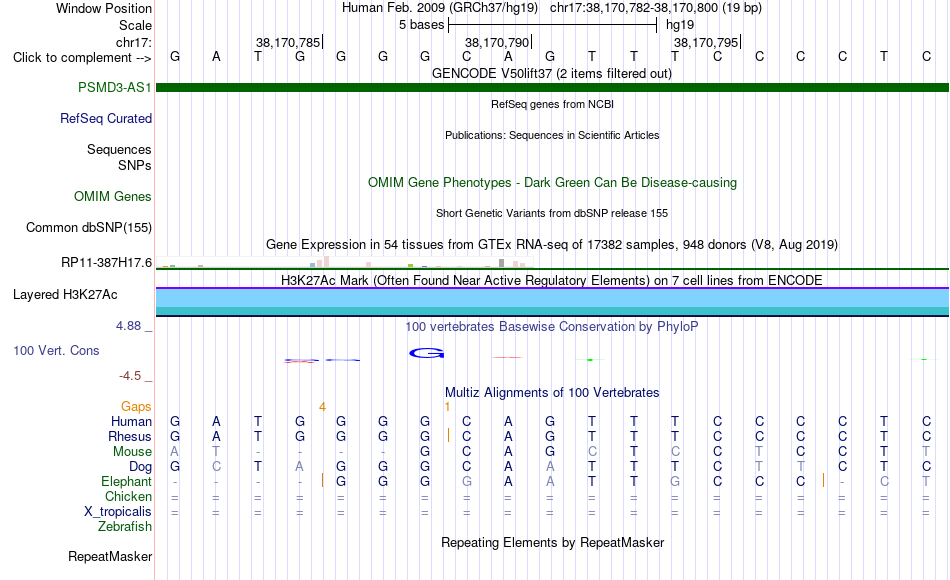This screenshot has width=950, height=580.
Task: Click the dark green PSMD3-AS1 gene bar
Action: pos(552,87)
